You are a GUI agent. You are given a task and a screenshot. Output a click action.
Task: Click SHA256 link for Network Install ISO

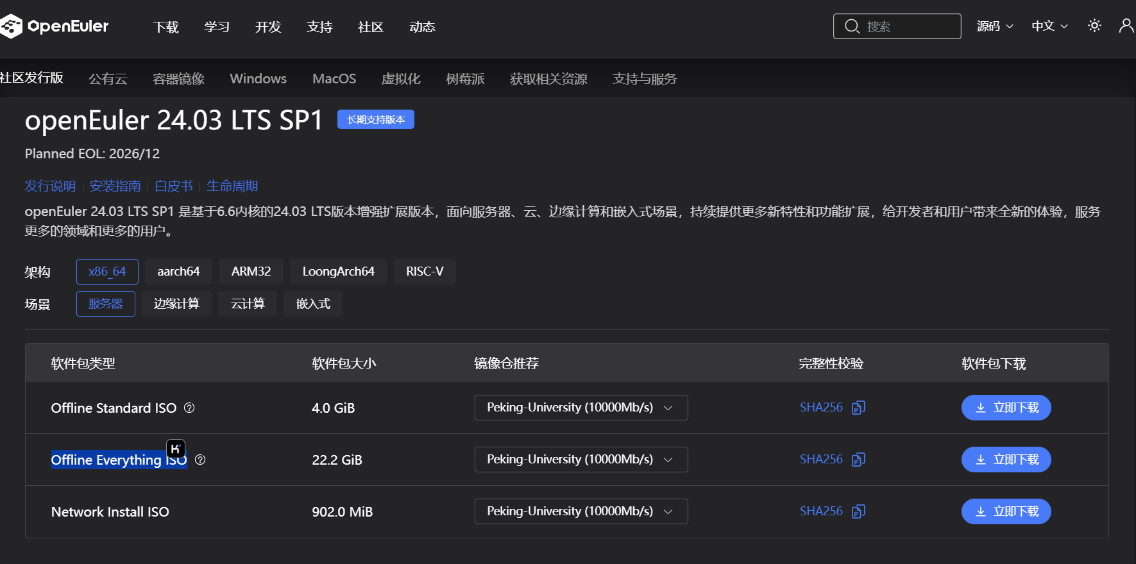click(x=821, y=511)
